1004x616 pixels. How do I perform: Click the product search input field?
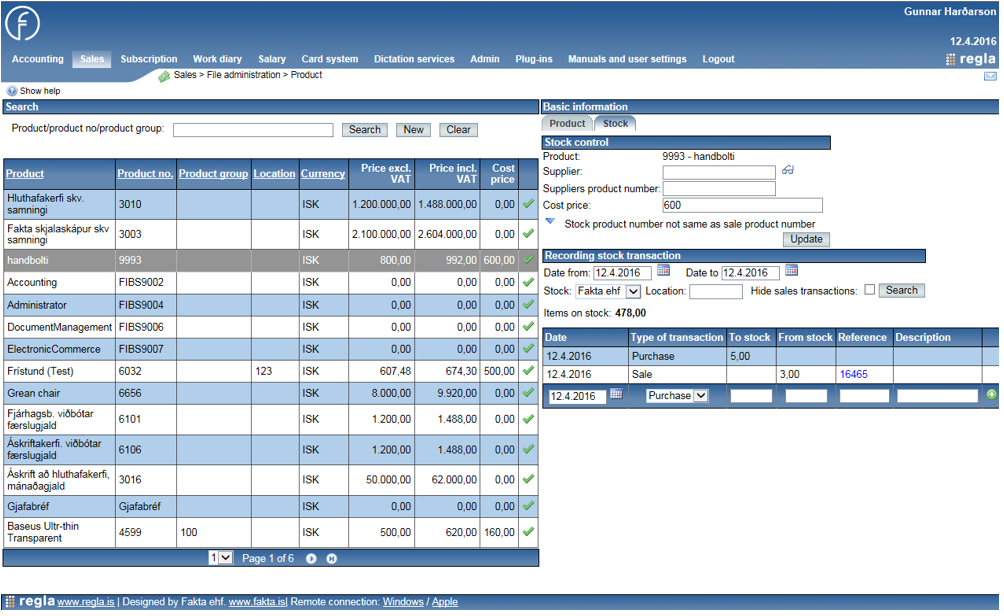(253, 130)
